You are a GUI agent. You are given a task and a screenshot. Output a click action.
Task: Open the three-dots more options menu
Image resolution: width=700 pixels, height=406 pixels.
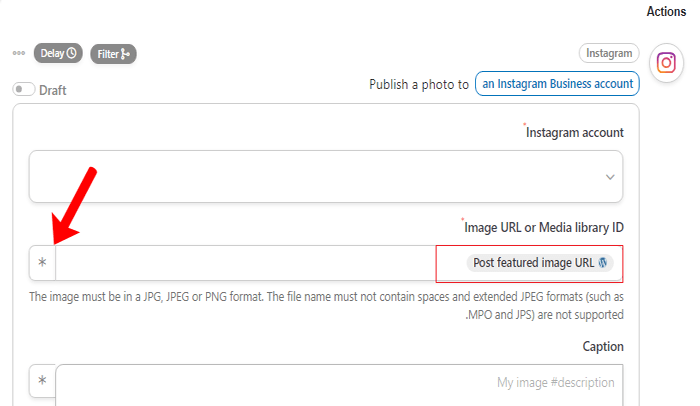[19, 53]
